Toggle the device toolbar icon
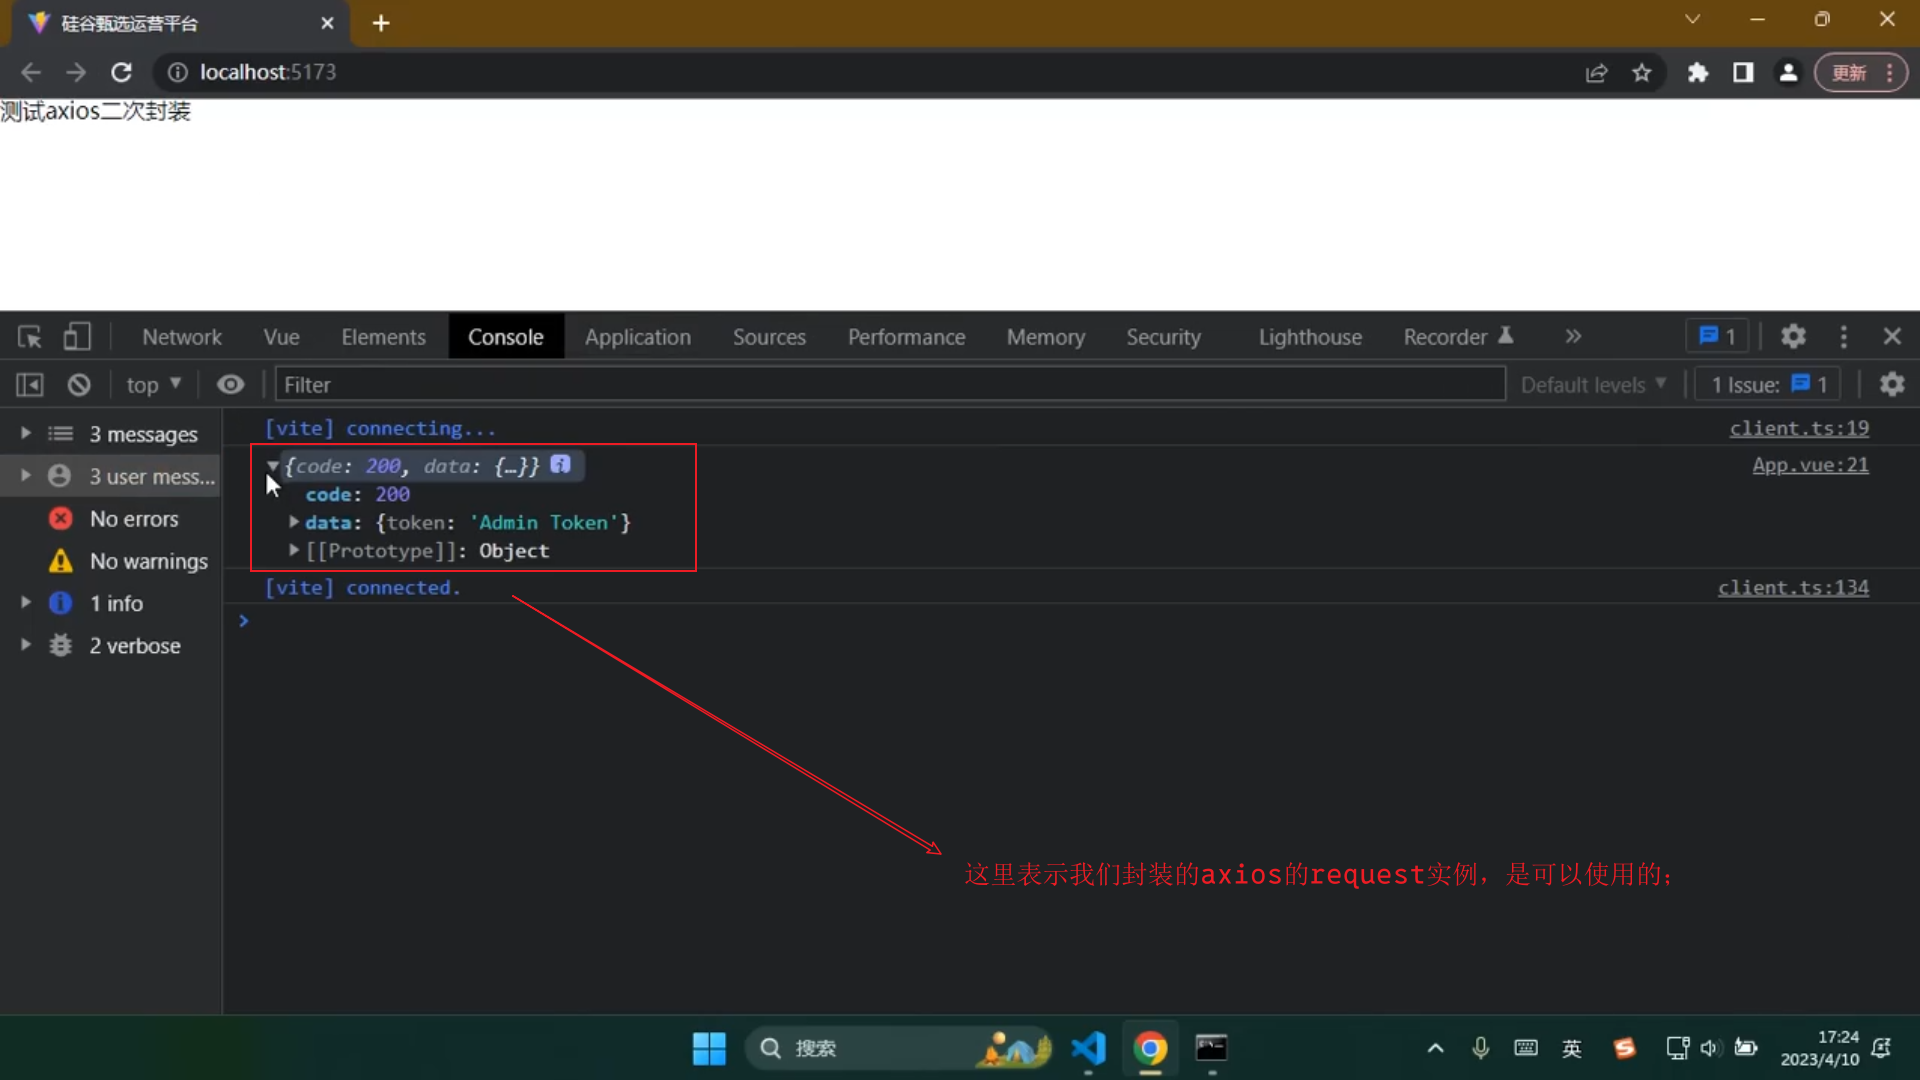The width and height of the screenshot is (1920, 1080). (x=77, y=337)
